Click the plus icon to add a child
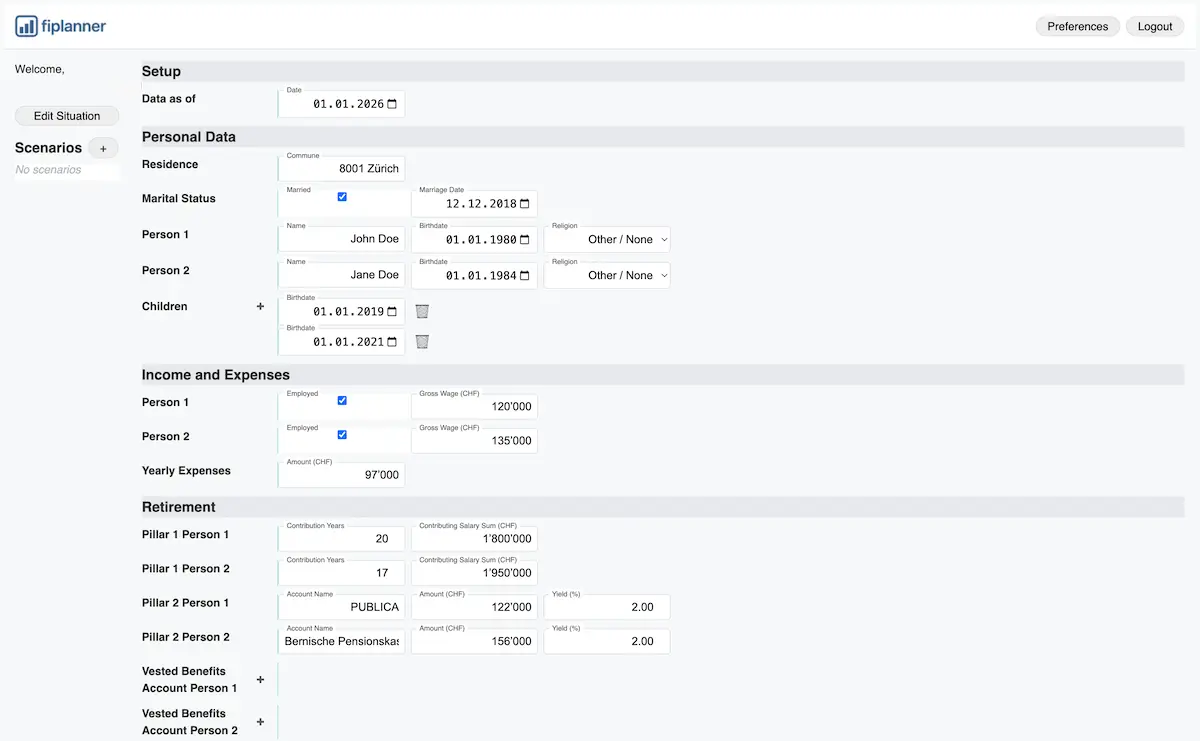This screenshot has width=1200, height=741. click(260, 306)
